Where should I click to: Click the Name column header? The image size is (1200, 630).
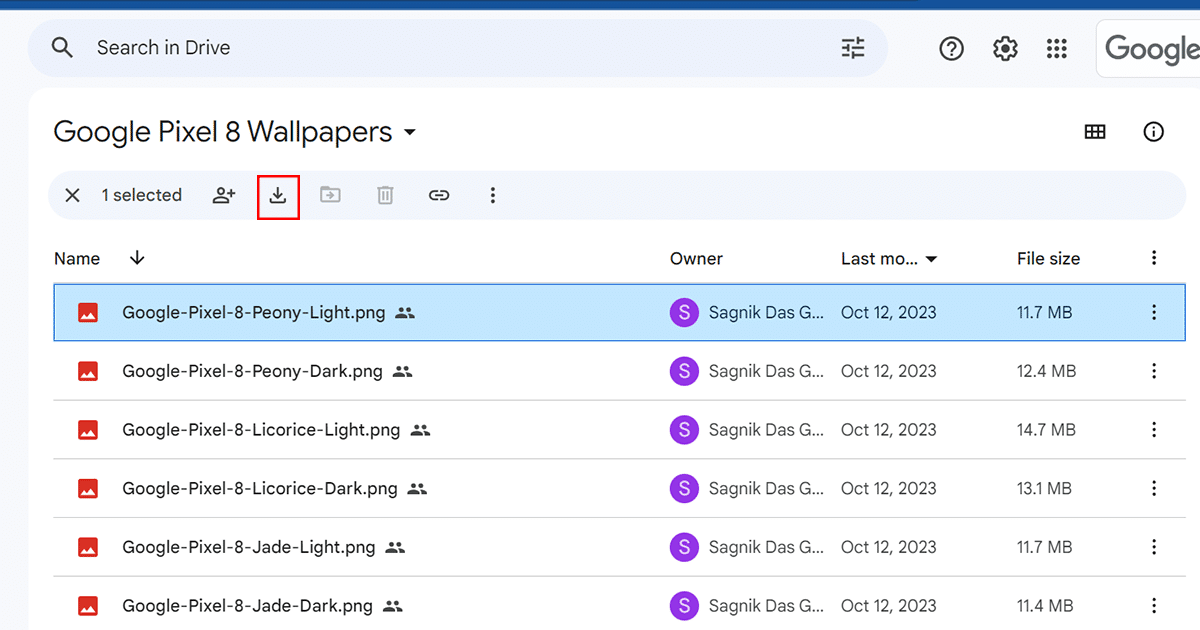(77, 258)
